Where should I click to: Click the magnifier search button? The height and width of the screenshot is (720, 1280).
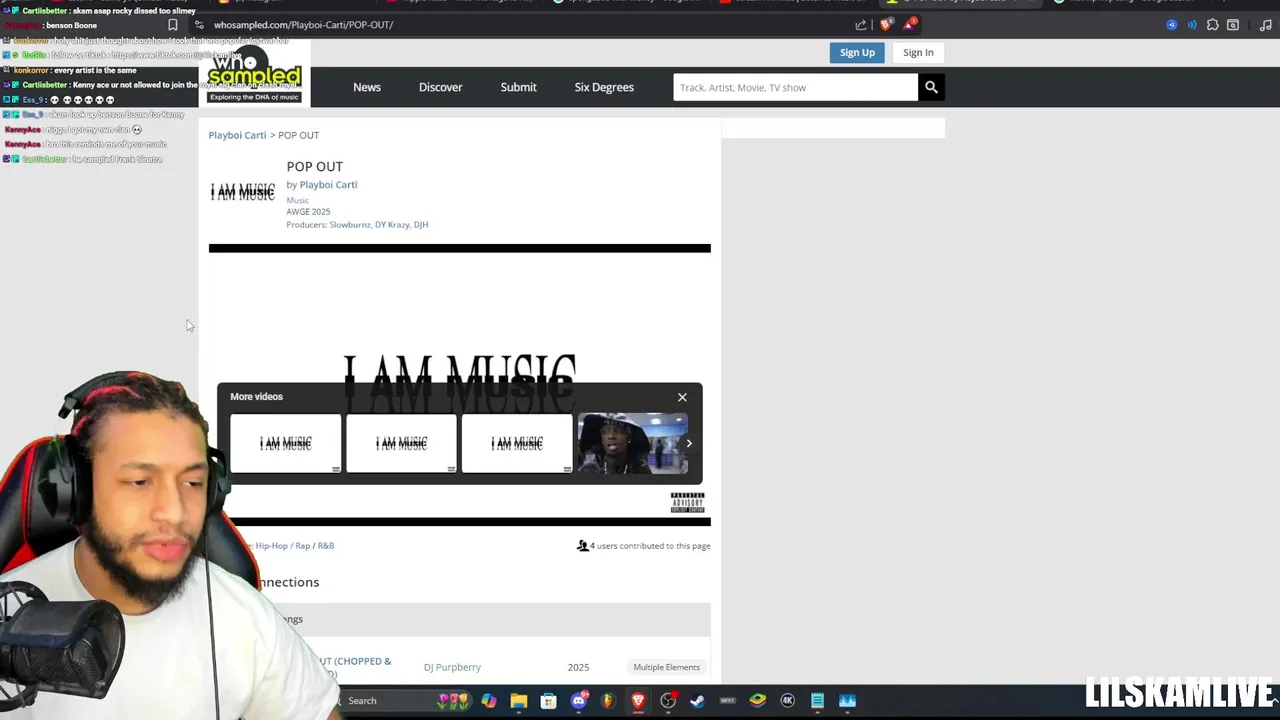[931, 87]
